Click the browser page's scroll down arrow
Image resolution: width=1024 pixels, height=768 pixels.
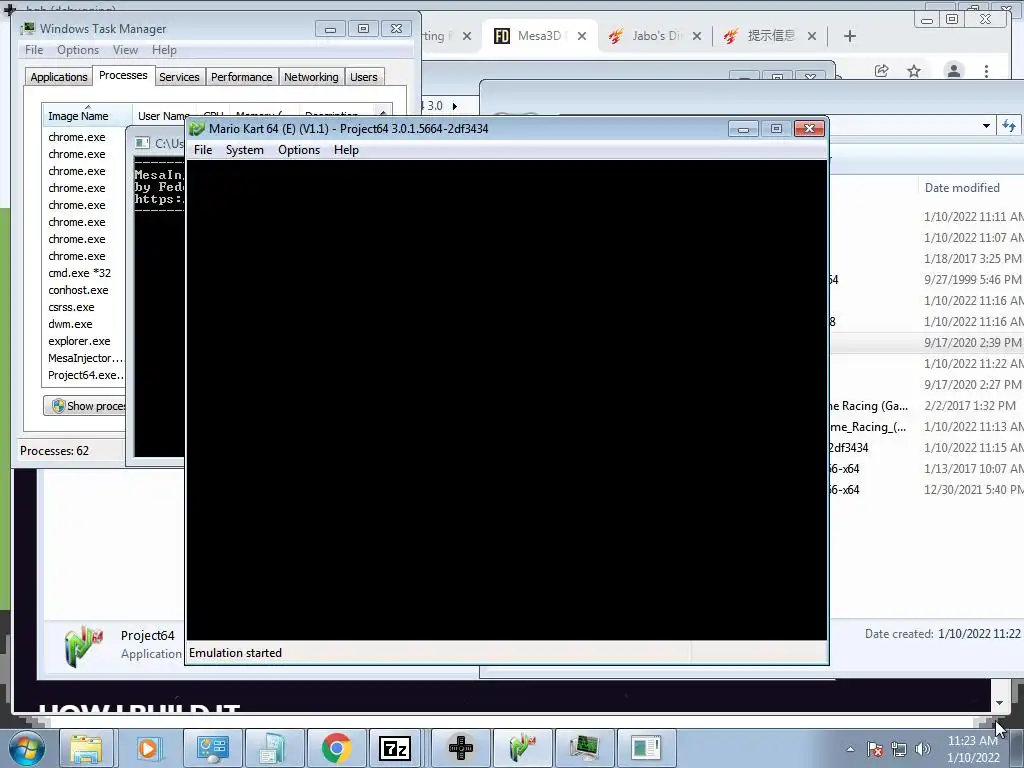[999, 703]
